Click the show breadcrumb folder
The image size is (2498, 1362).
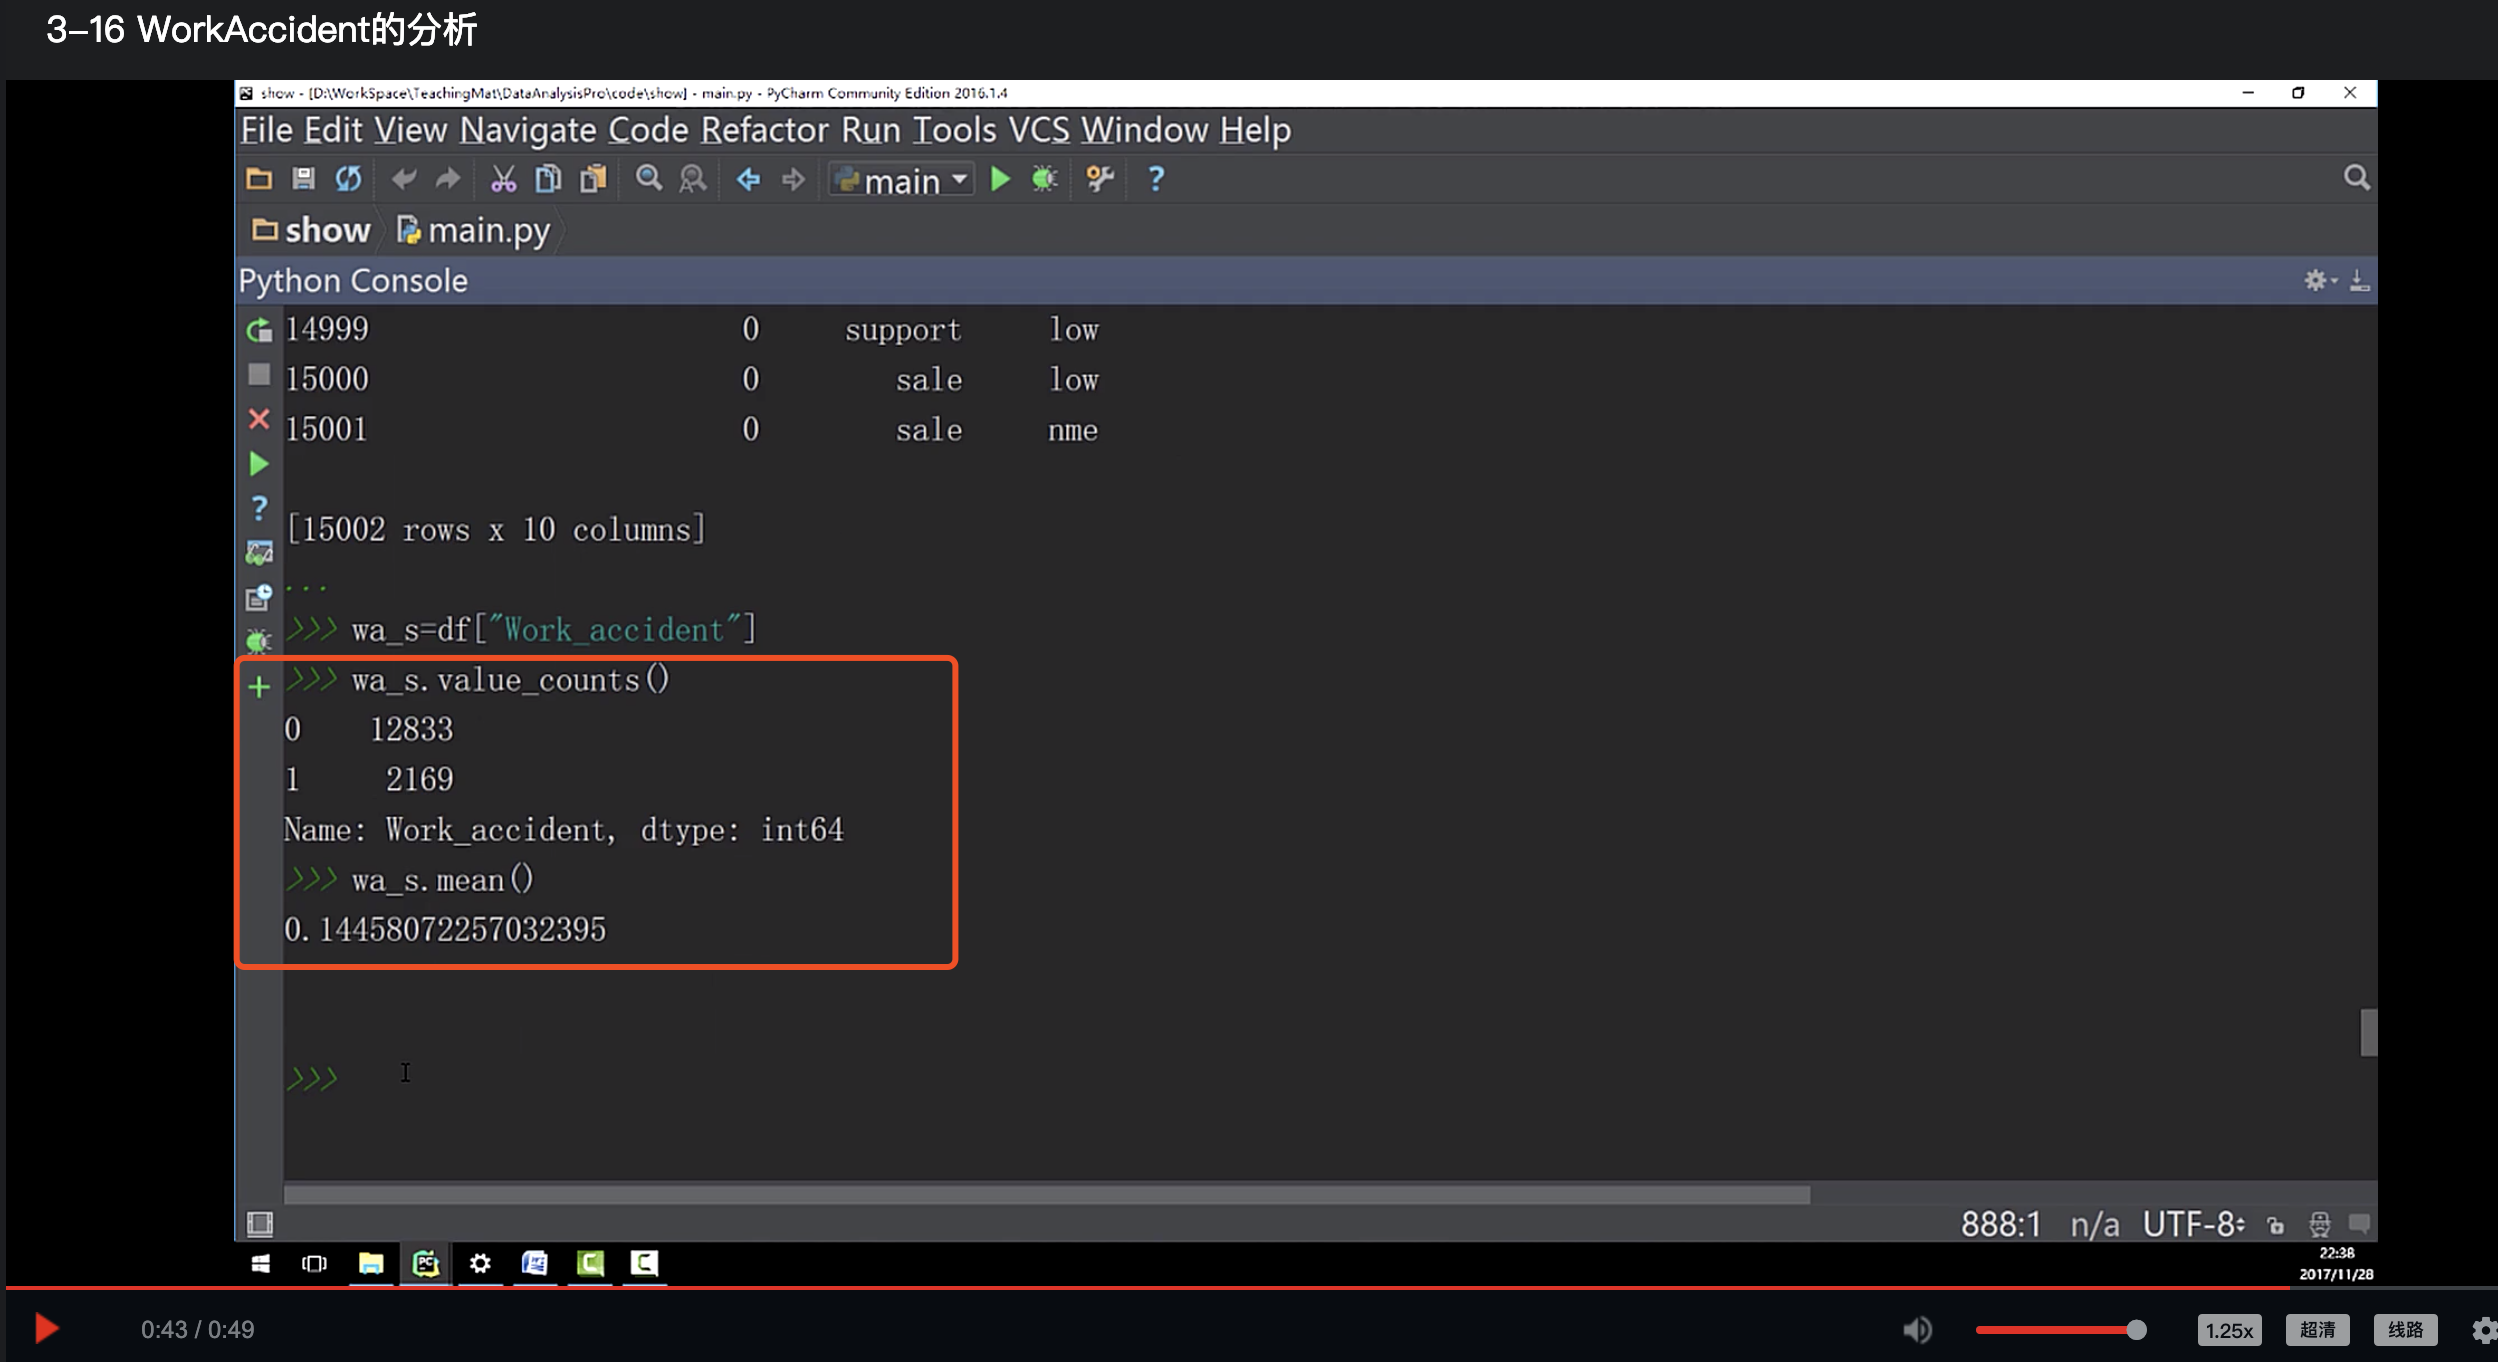311,230
